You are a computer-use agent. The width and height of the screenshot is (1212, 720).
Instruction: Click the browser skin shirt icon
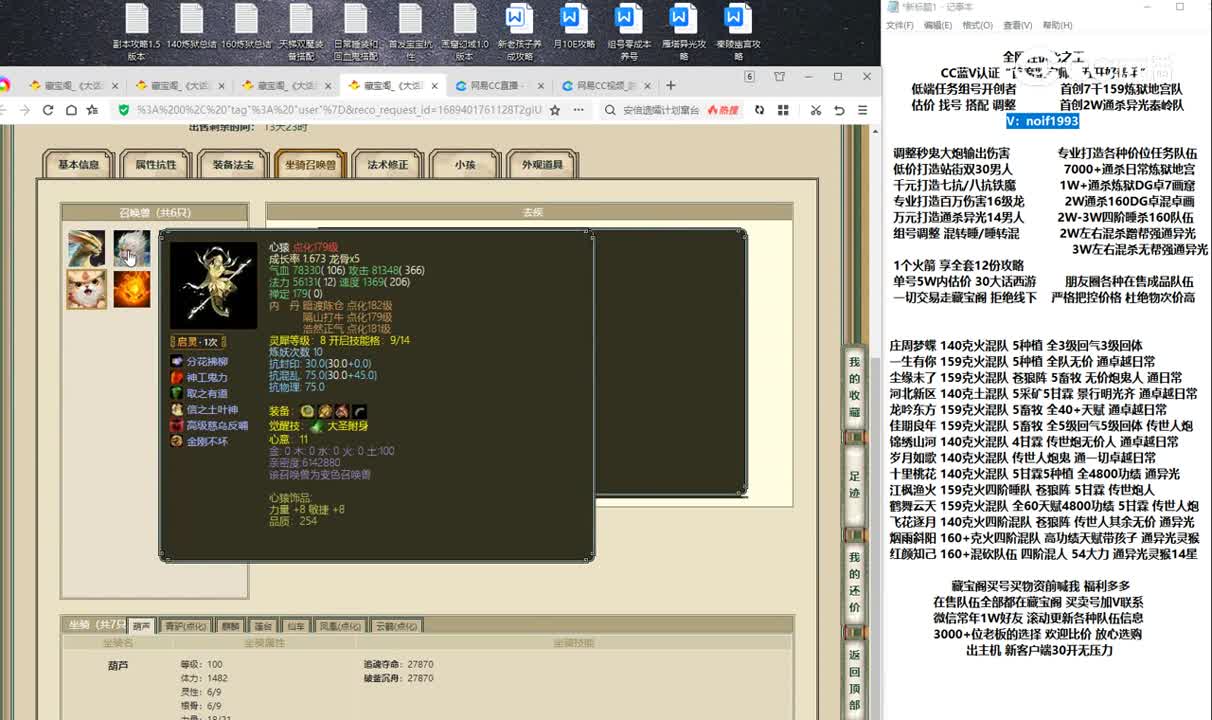pos(780,77)
